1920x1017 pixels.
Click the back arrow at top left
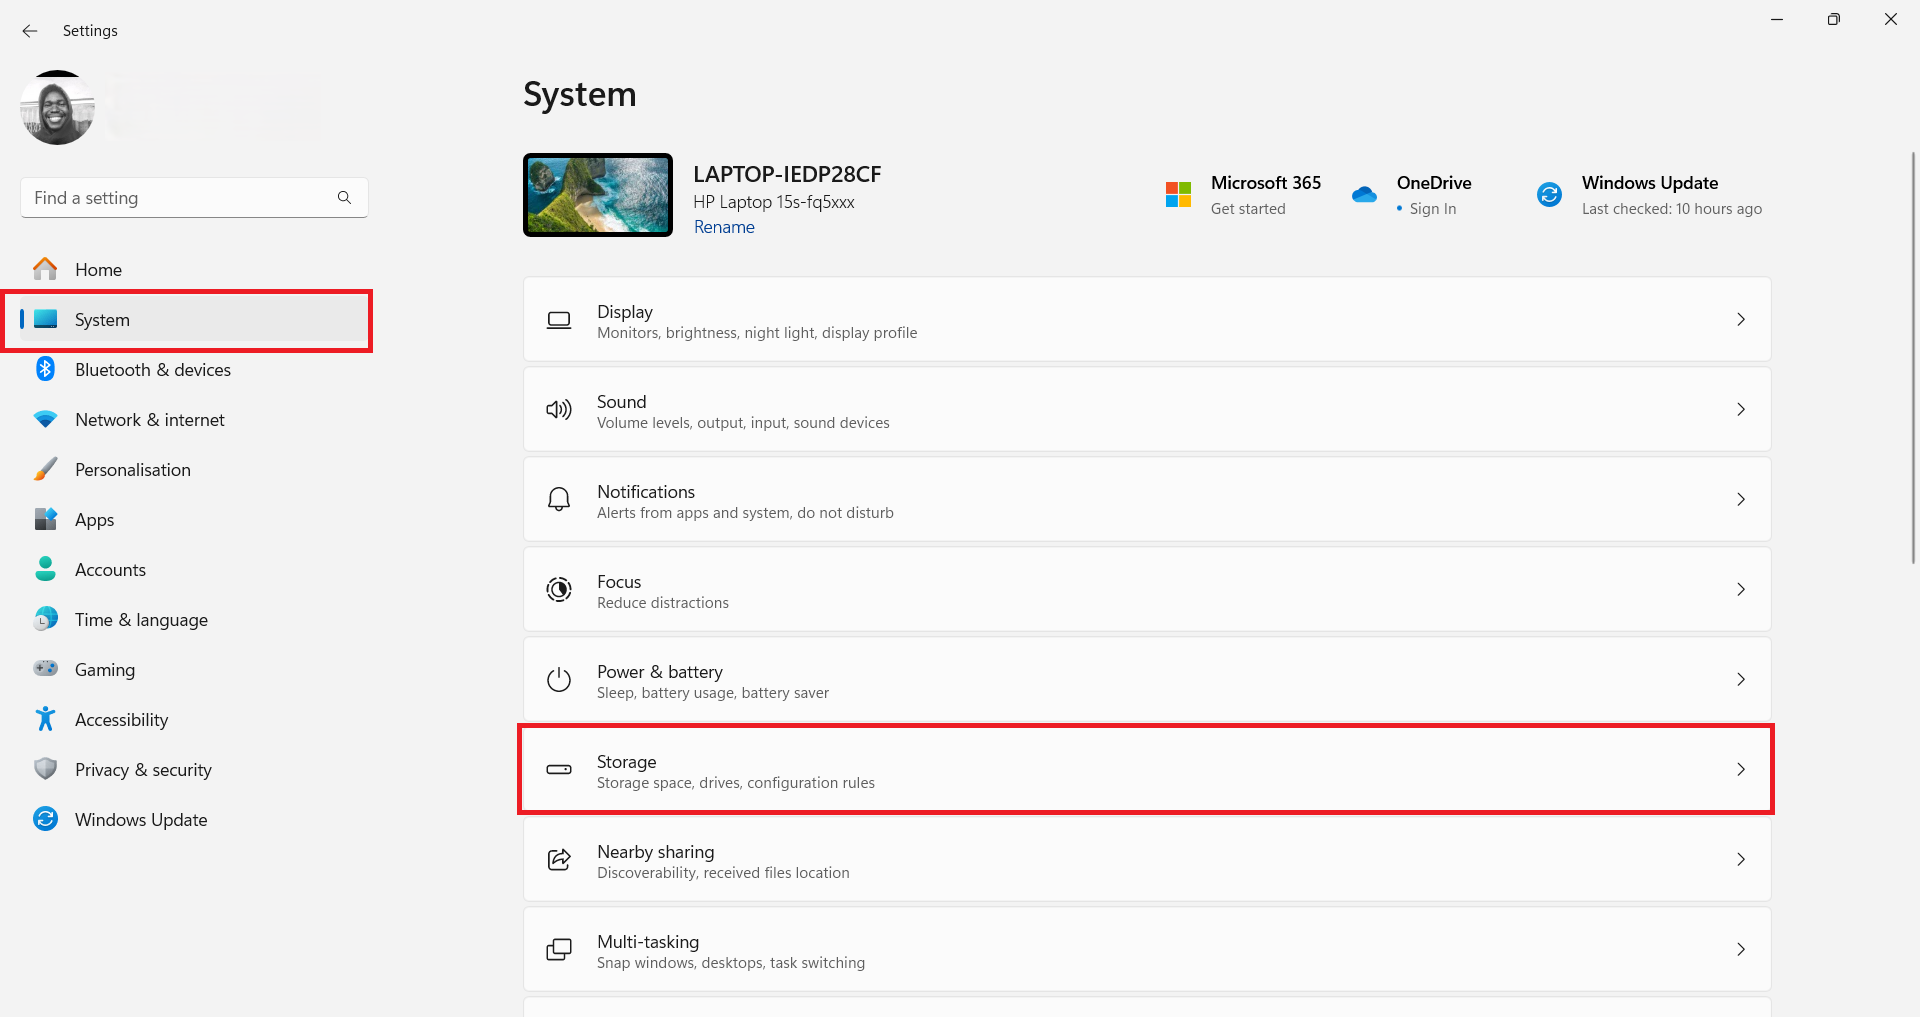click(29, 31)
